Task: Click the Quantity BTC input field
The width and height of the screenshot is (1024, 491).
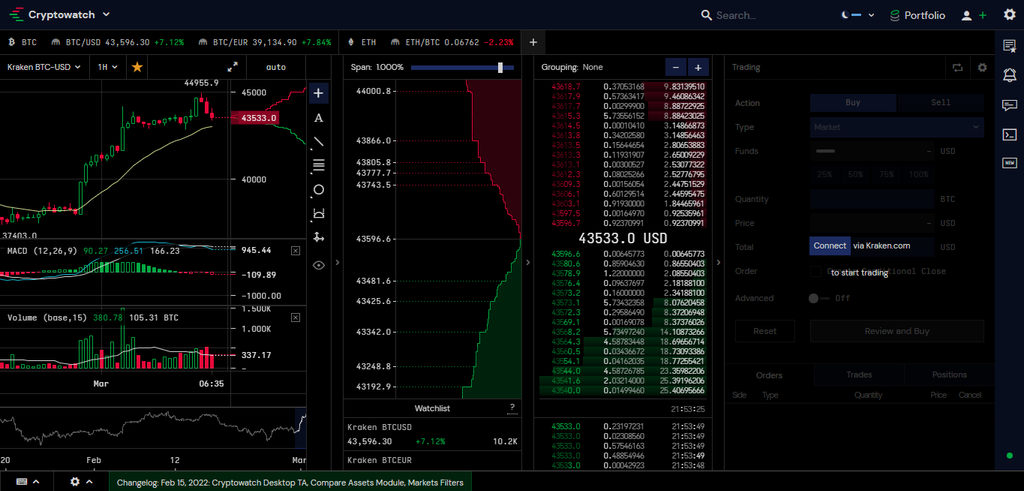Action: click(x=872, y=199)
